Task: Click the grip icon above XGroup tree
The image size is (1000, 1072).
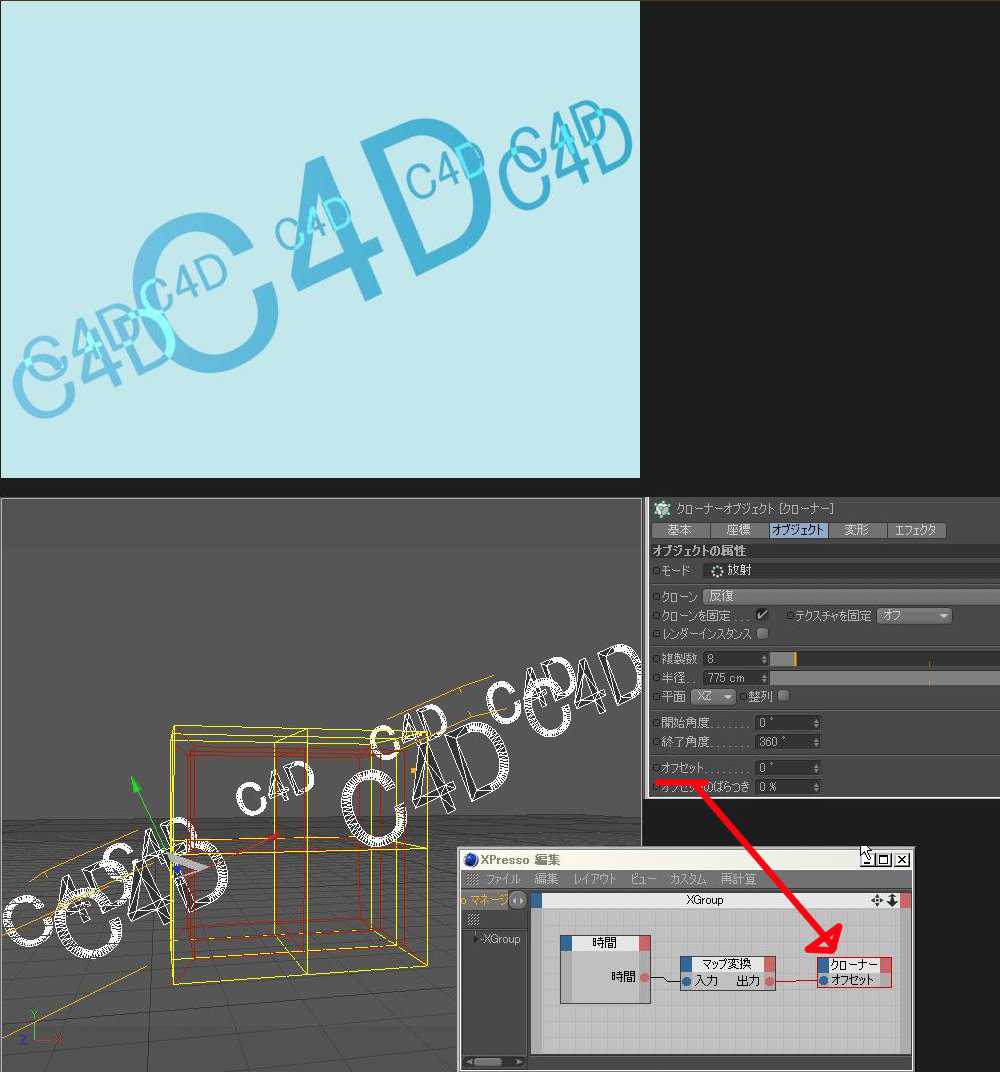Action: pos(473,920)
